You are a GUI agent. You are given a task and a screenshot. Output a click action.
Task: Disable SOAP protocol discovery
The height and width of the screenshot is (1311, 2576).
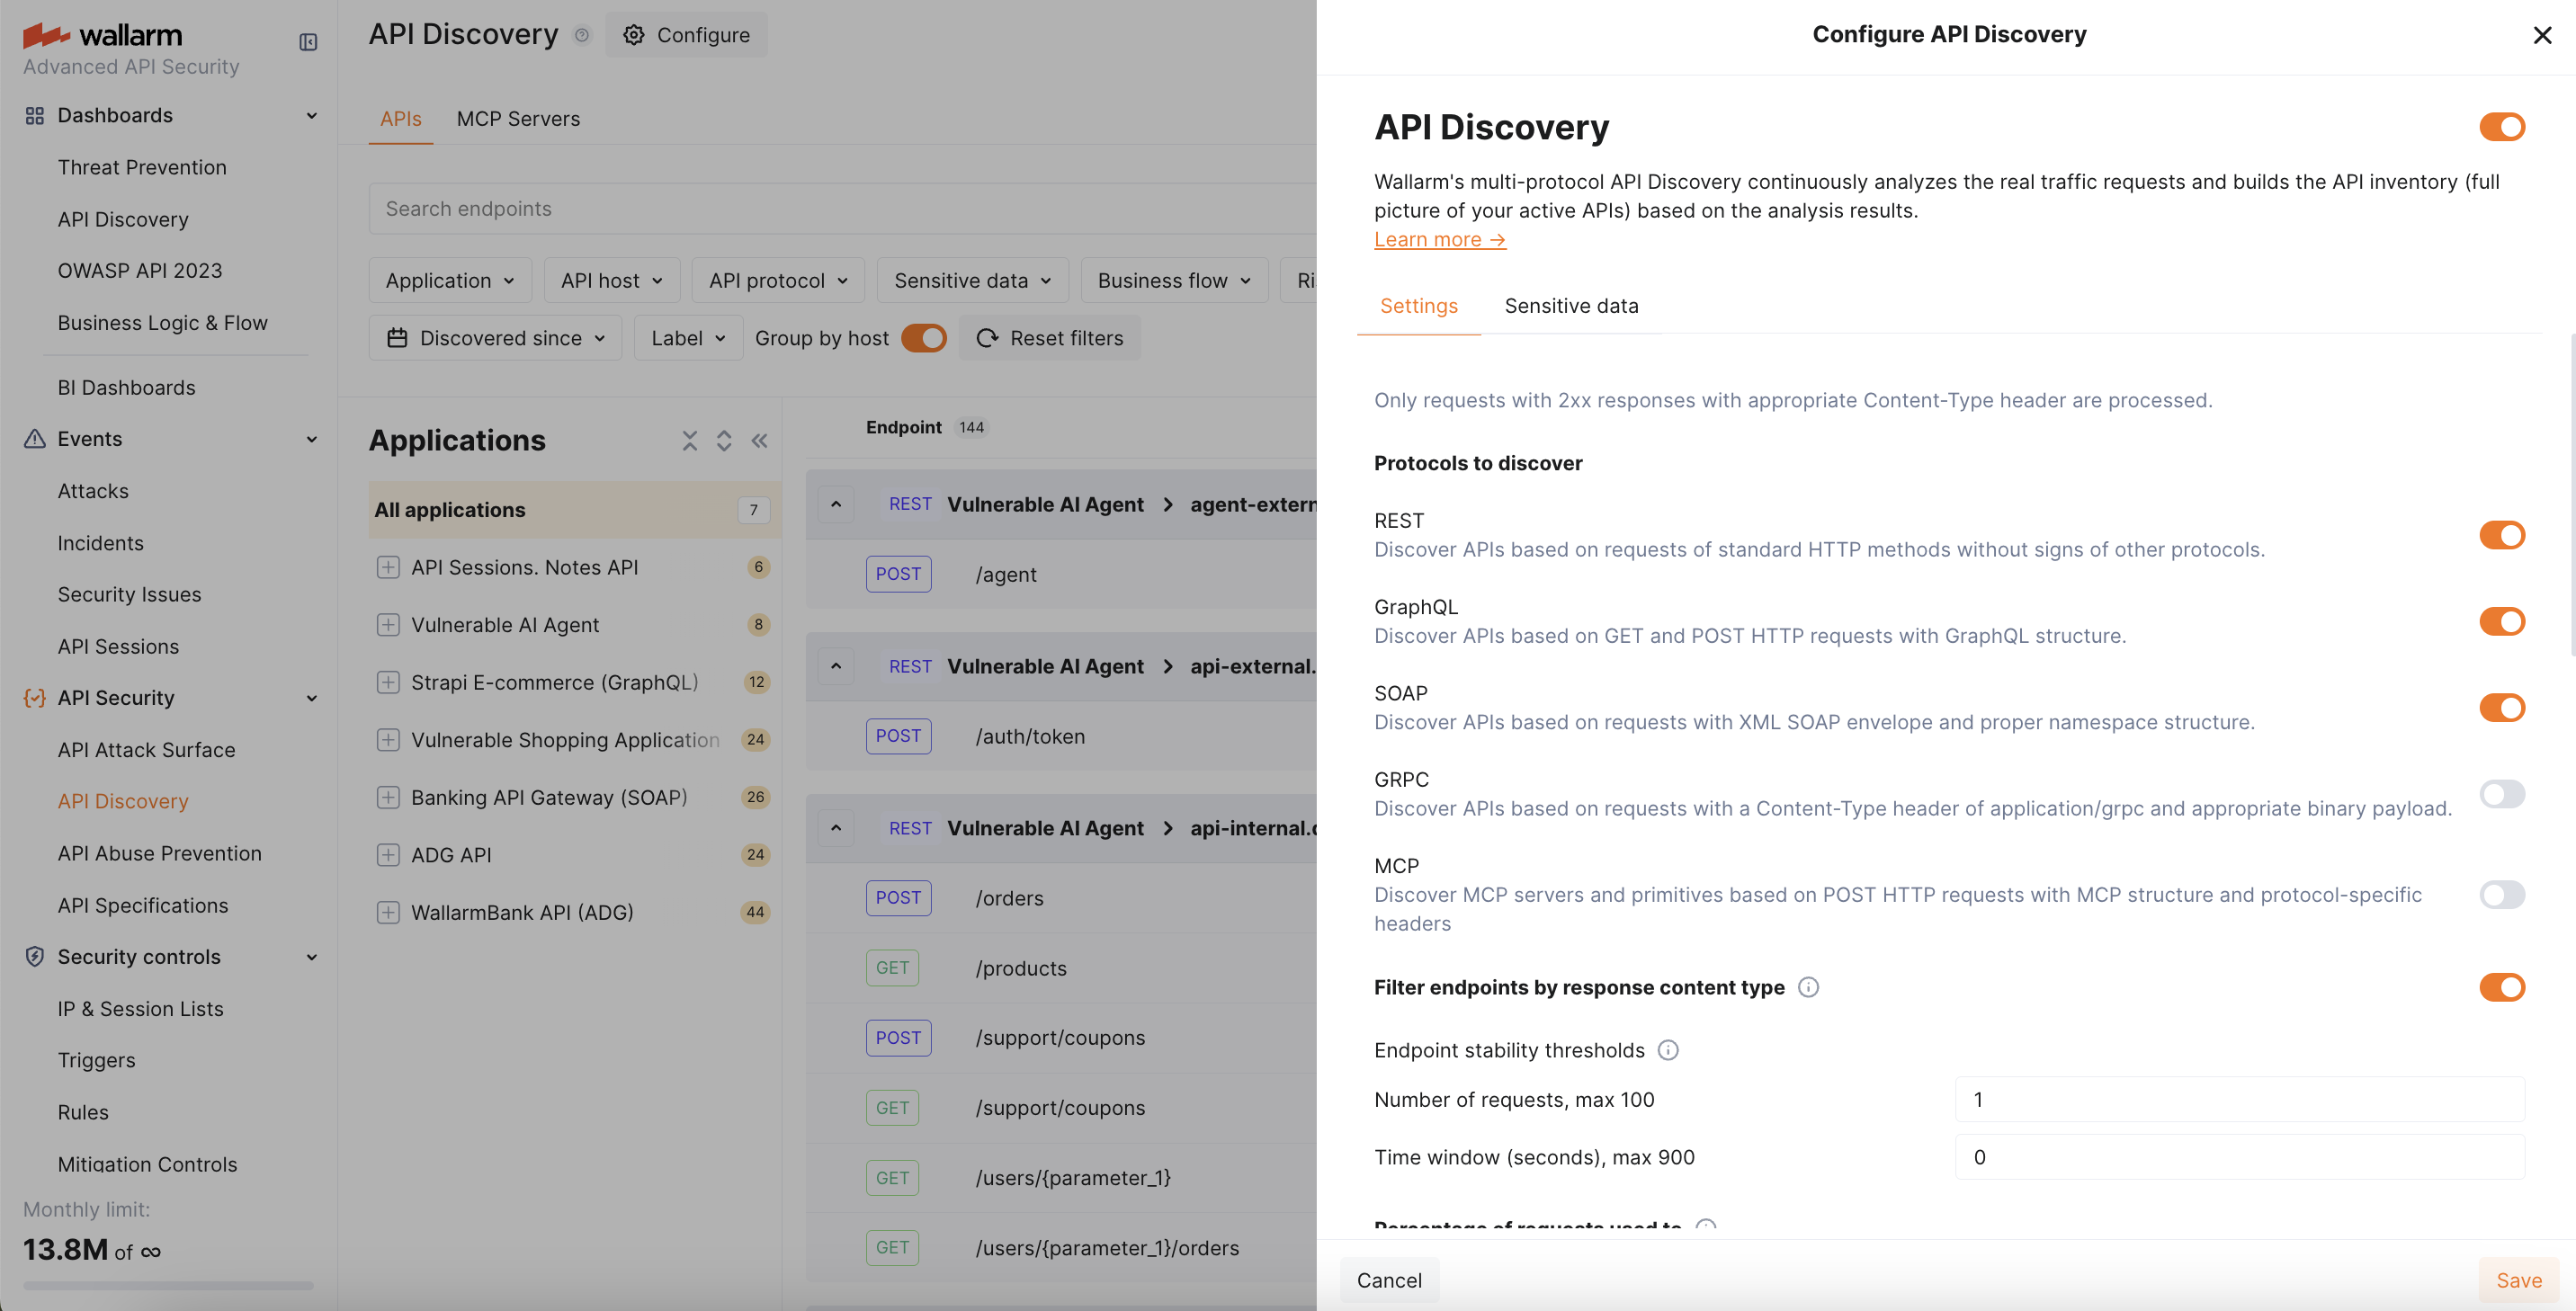point(2502,707)
